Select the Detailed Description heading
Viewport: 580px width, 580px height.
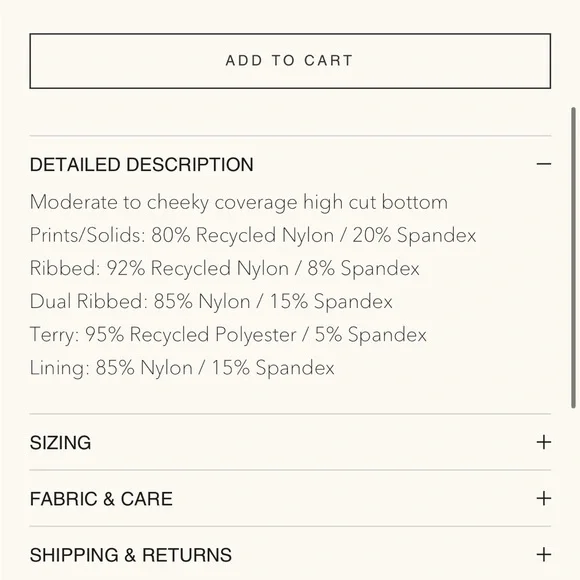click(142, 165)
